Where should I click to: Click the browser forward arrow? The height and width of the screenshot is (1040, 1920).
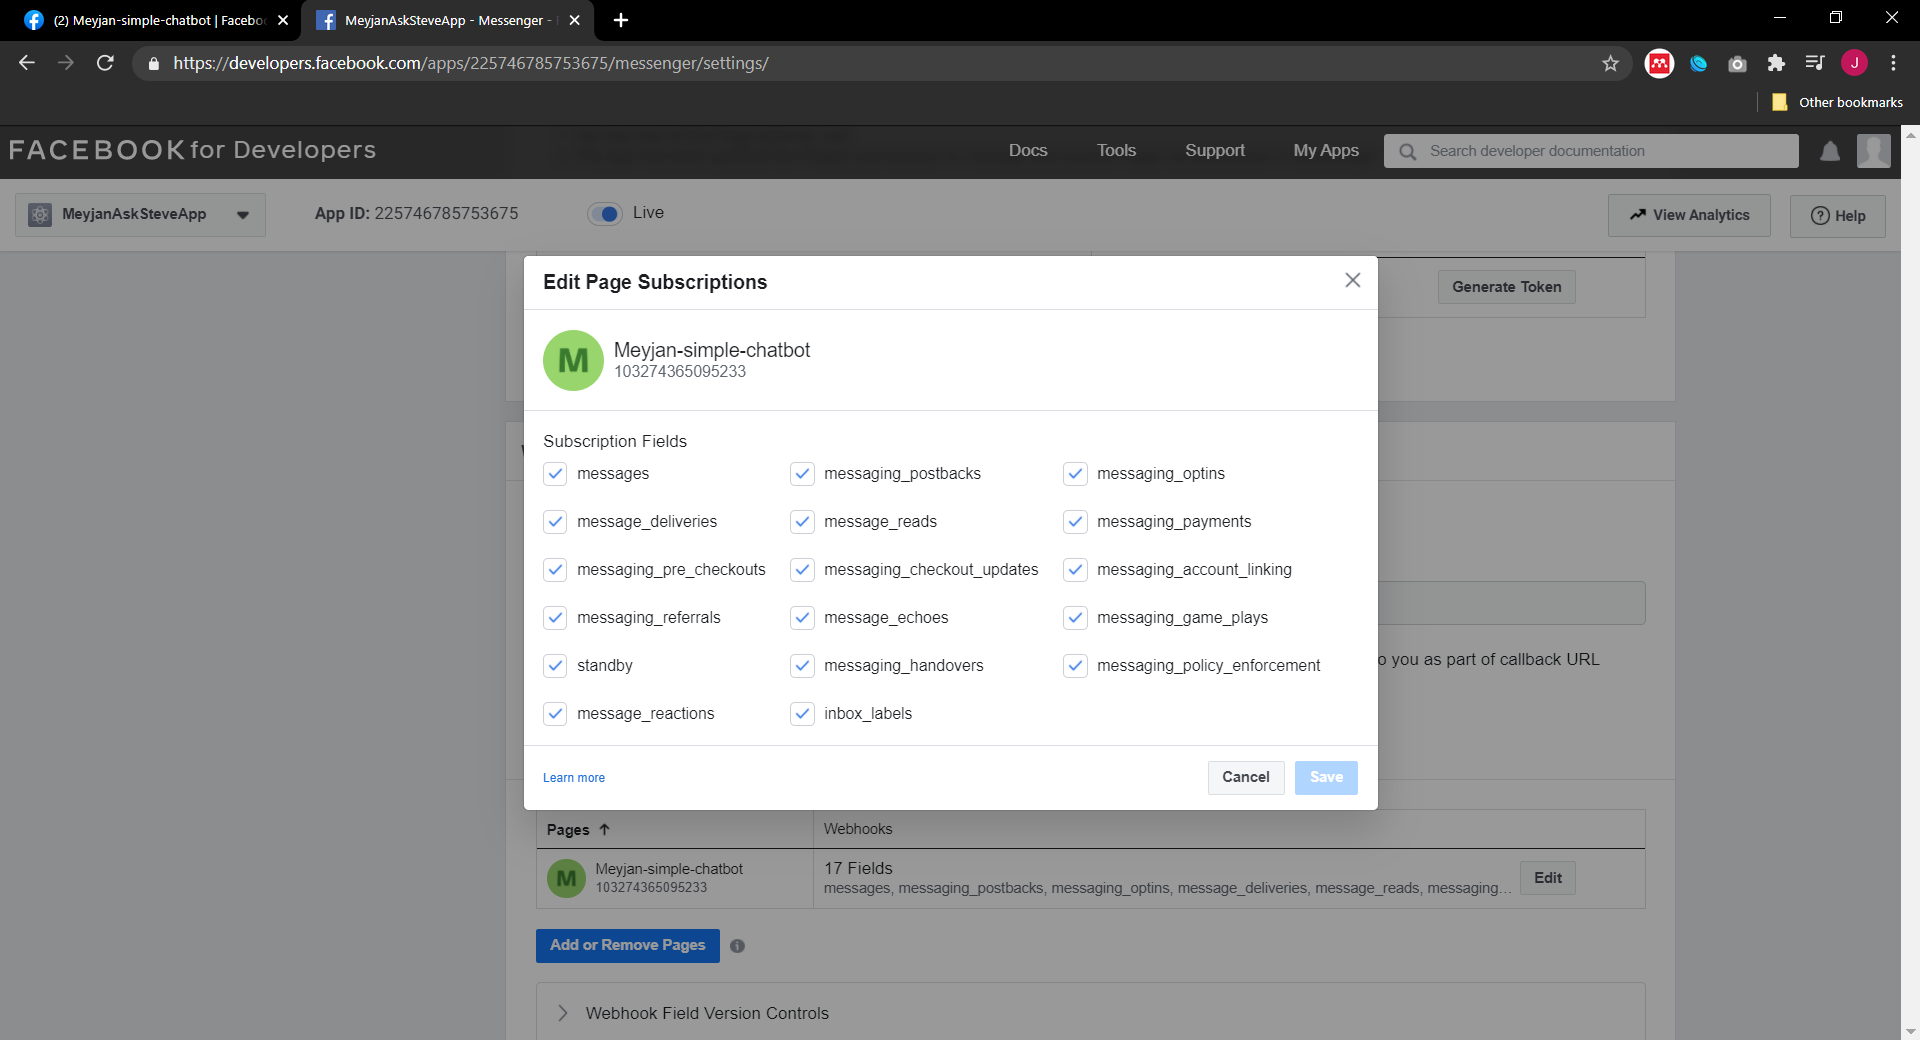click(66, 63)
